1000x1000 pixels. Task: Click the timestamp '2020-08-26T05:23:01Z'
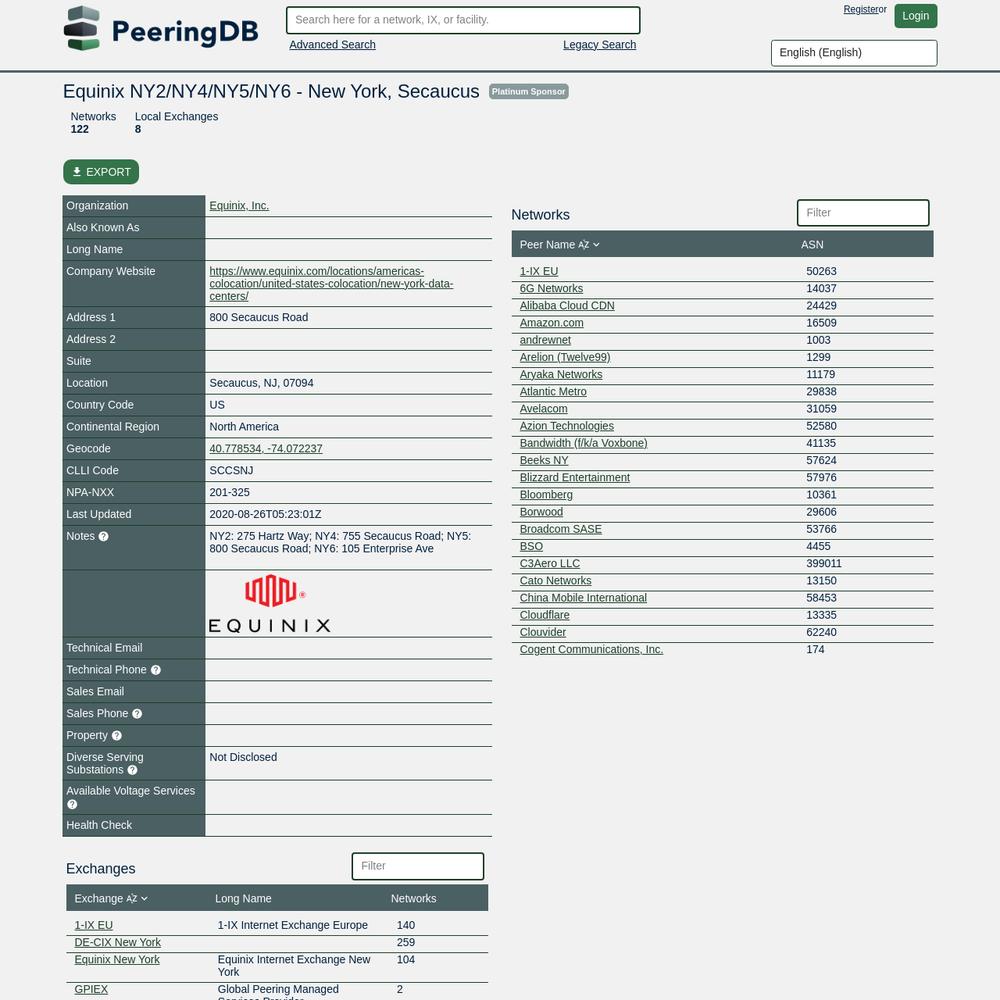click(265, 515)
